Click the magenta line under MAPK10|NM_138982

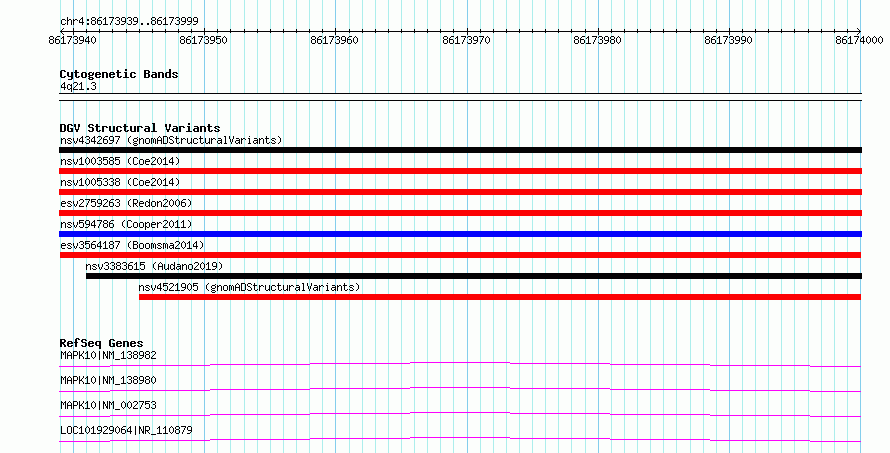pyautogui.click(x=460, y=364)
